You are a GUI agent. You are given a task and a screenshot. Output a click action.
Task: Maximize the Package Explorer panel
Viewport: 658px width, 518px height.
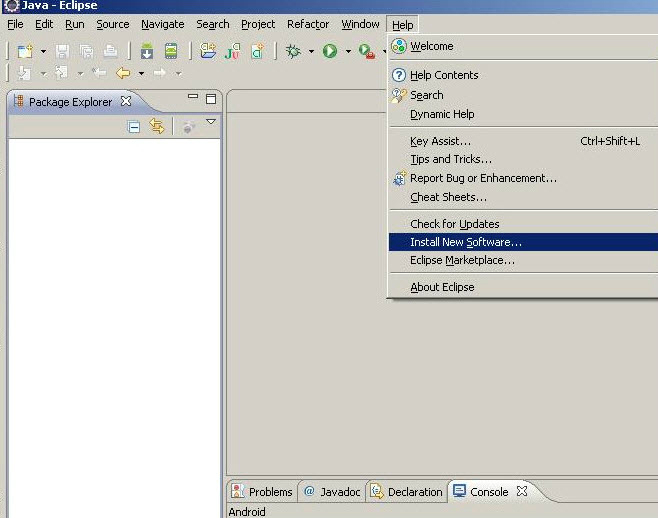211,99
